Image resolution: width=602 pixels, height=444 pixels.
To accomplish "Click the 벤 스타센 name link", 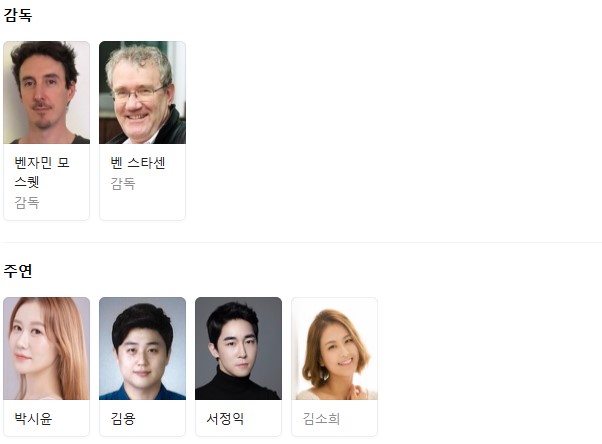I will pyautogui.click(x=138, y=163).
